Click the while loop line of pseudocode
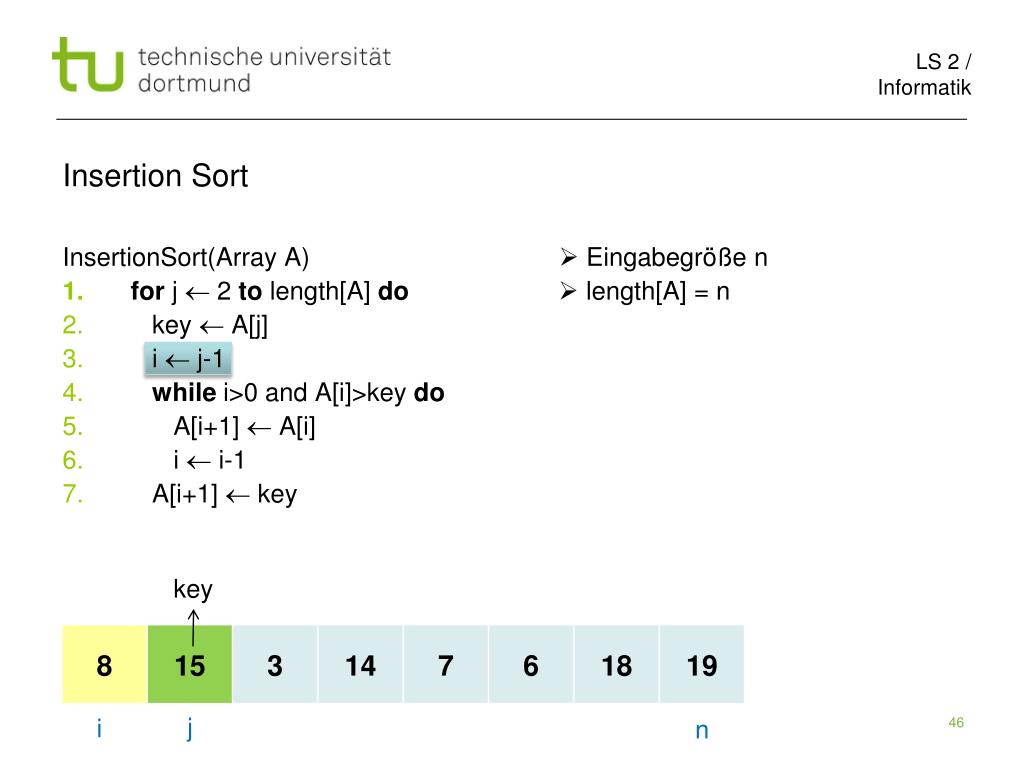Image resolution: width=1024 pixels, height=768 pixels. [298, 393]
